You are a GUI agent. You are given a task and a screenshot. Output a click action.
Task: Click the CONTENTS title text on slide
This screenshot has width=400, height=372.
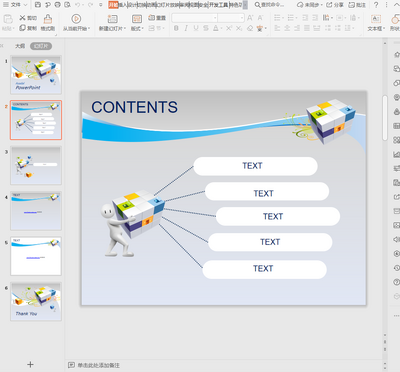(134, 107)
